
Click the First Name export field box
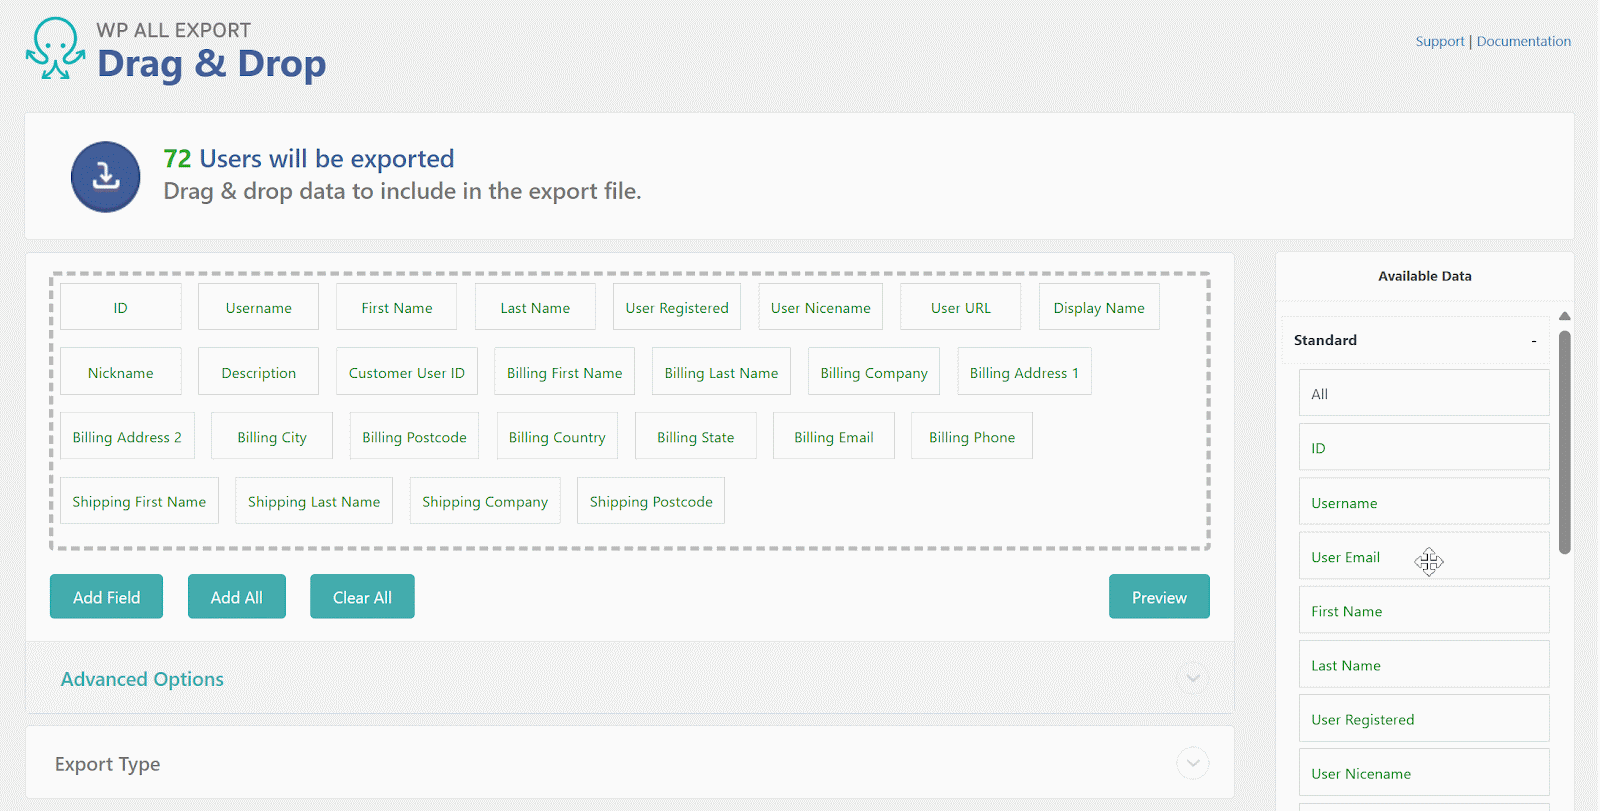[396, 307]
